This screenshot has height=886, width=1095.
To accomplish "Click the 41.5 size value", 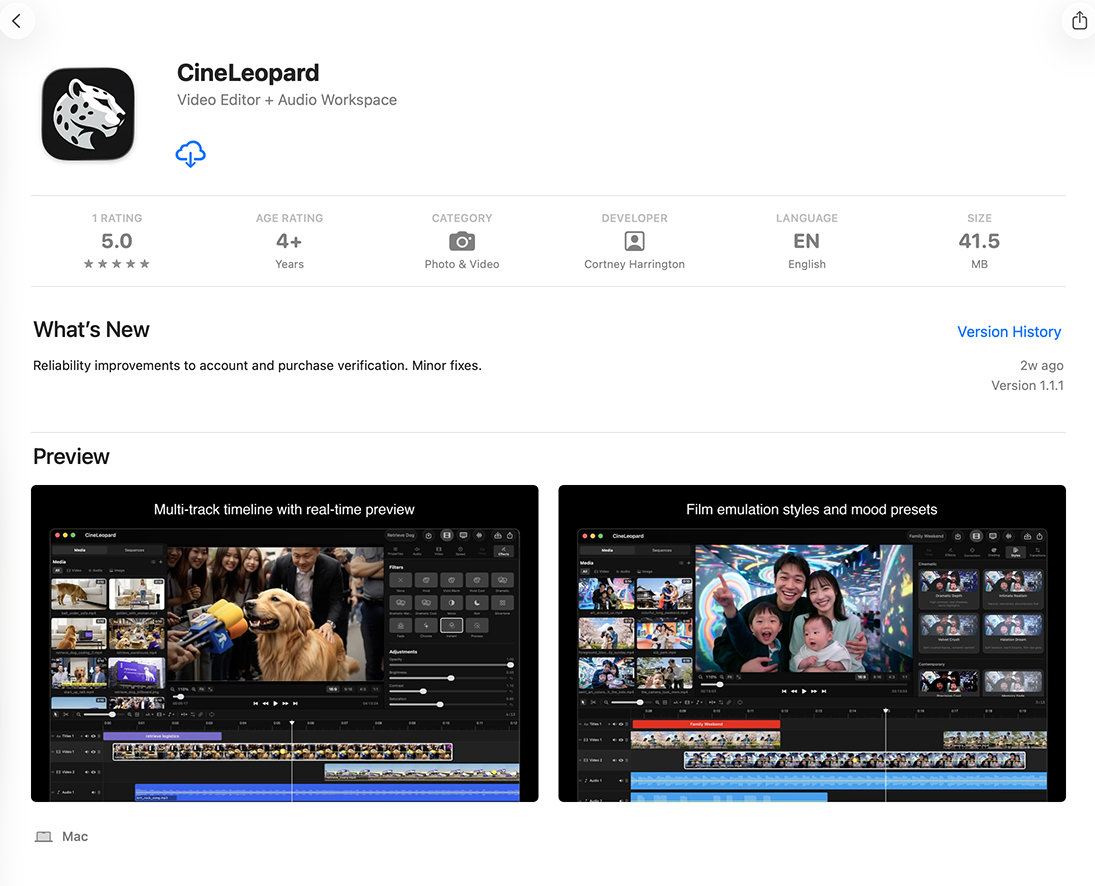I will tap(979, 241).
